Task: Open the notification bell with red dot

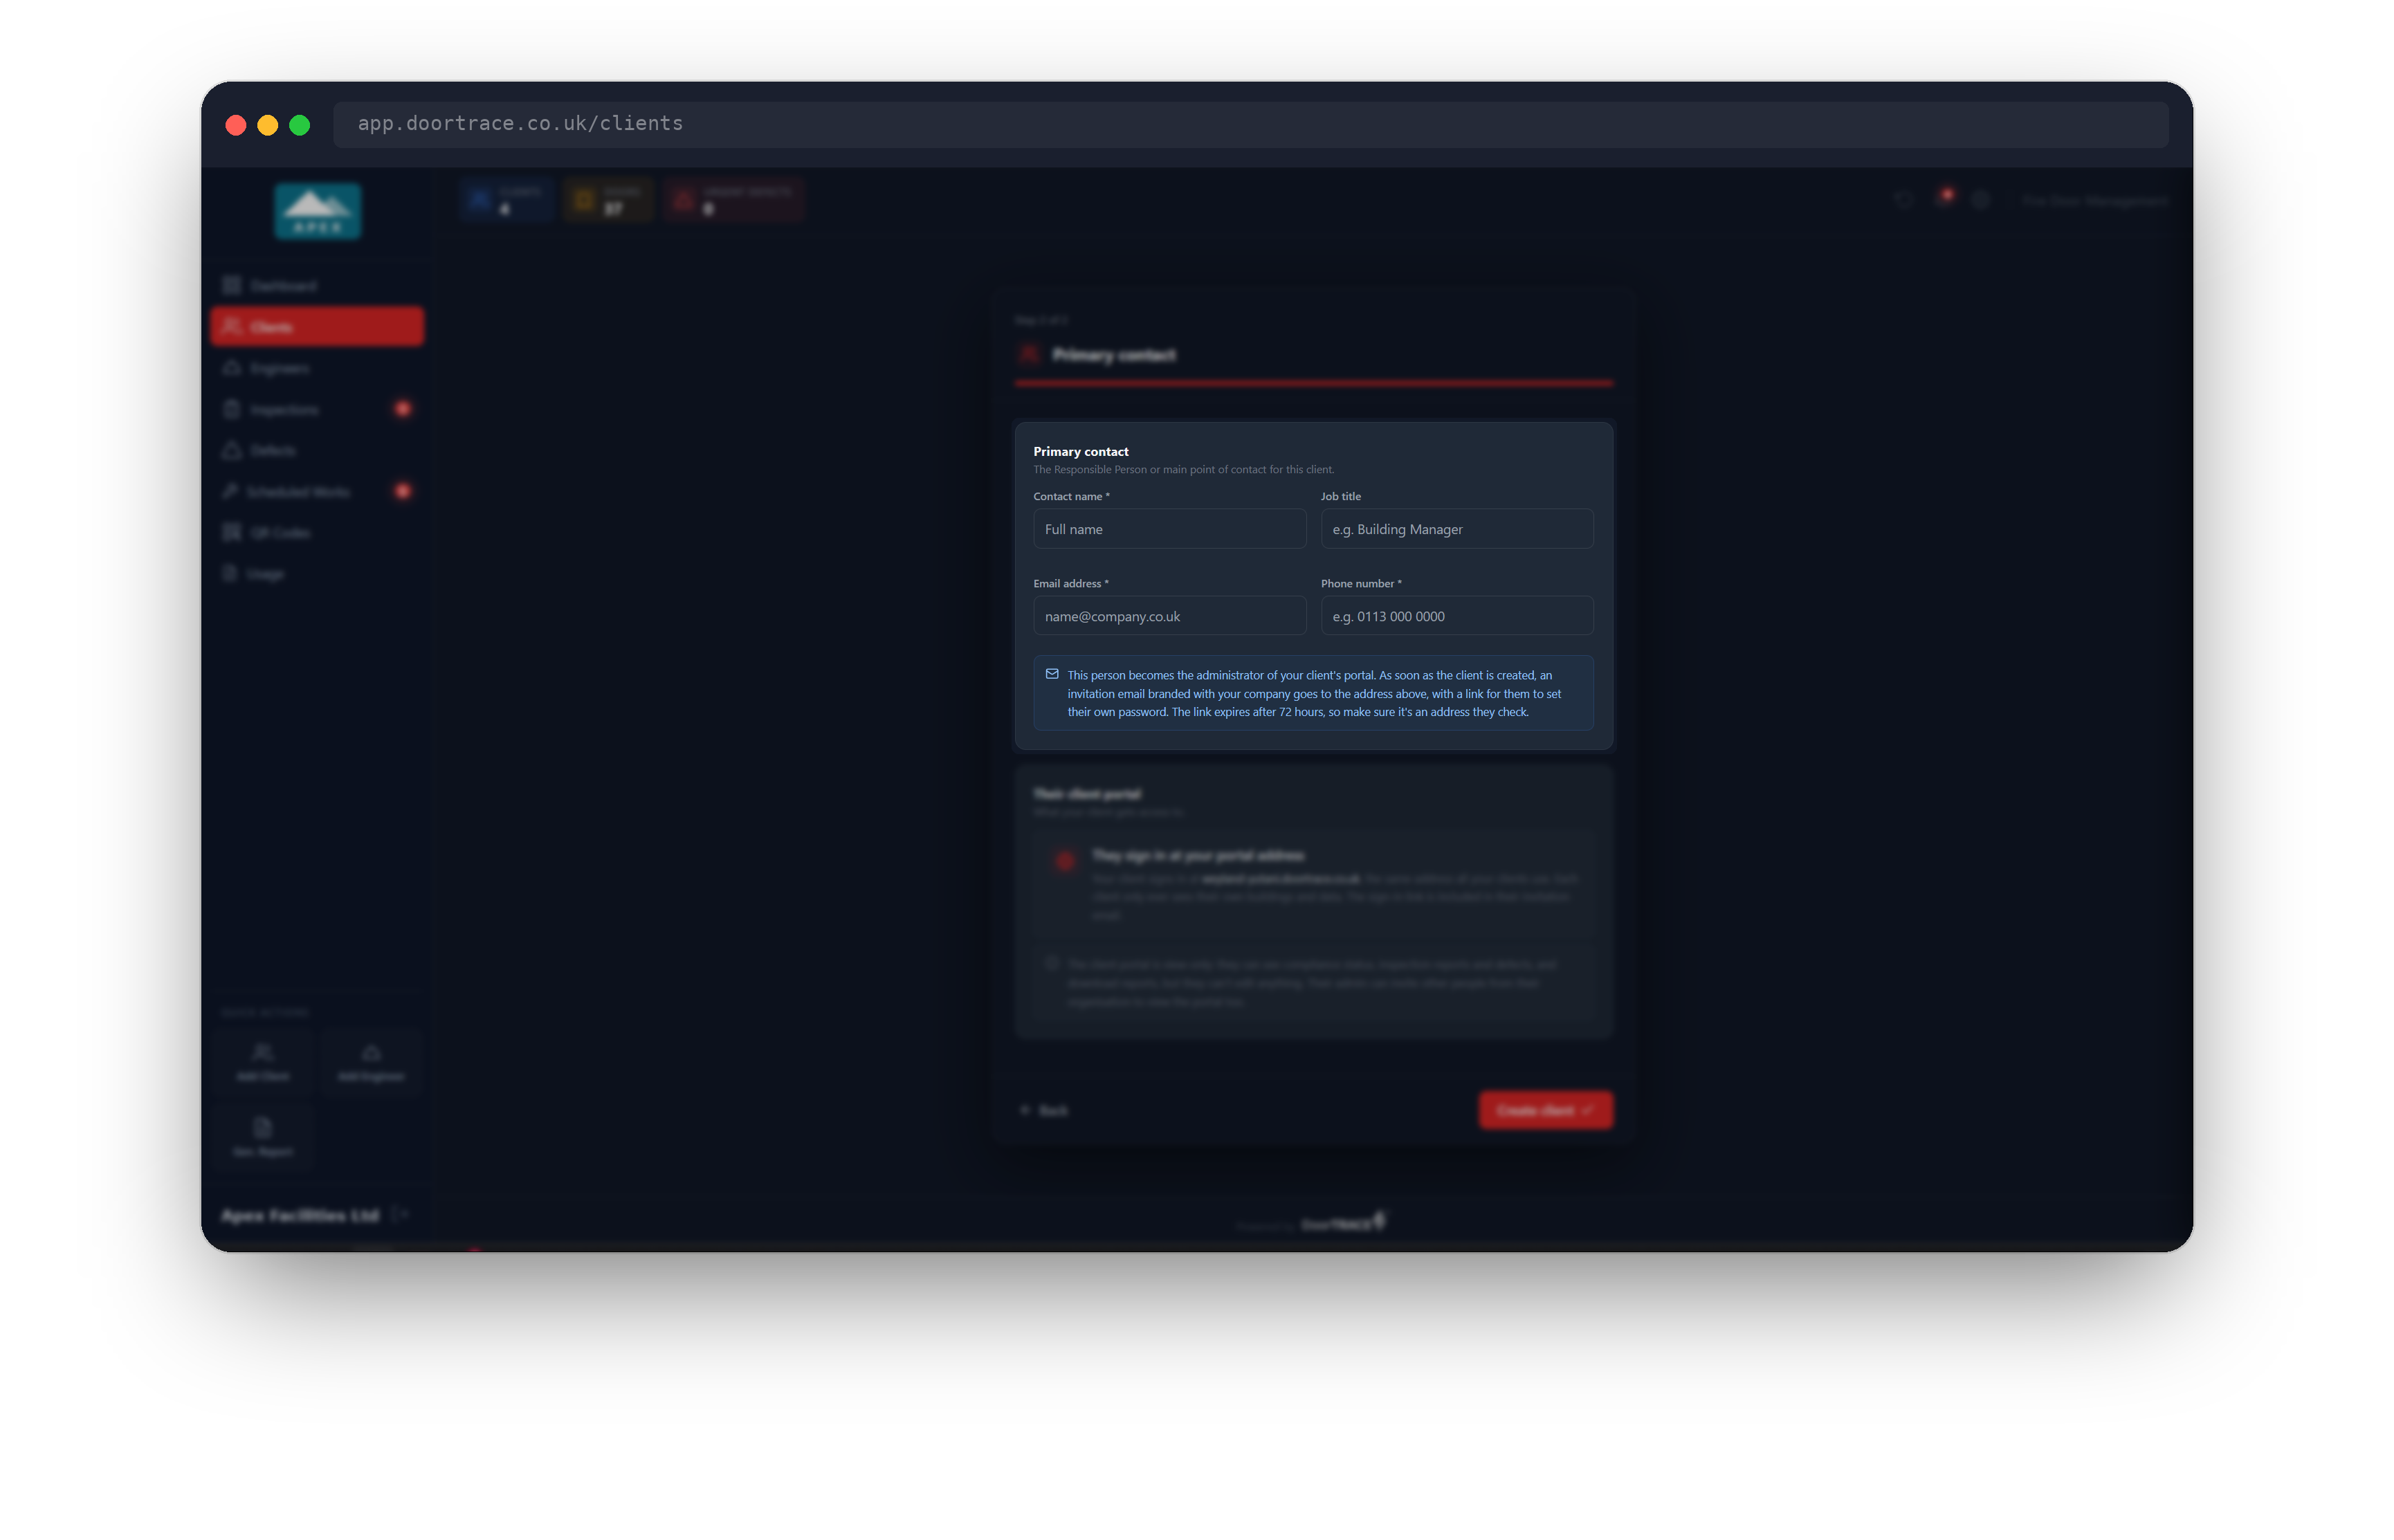Action: pyautogui.click(x=1943, y=199)
